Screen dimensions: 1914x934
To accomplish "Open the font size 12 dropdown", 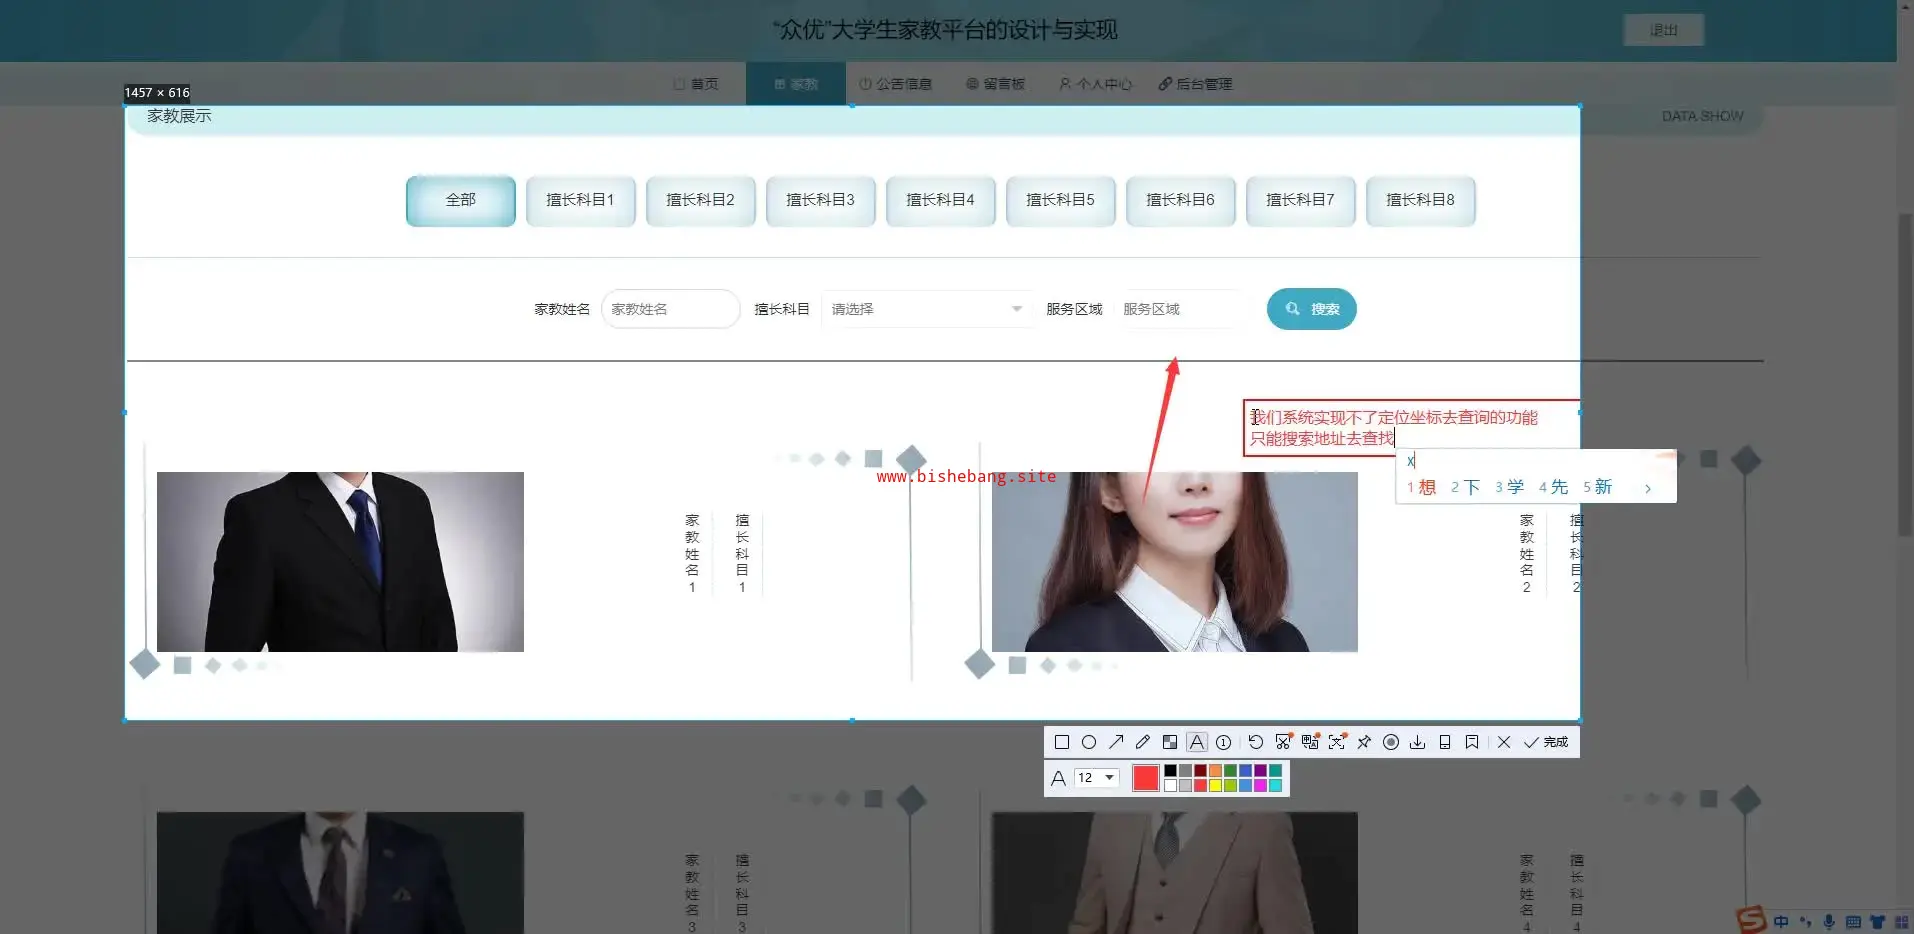I will click(1096, 778).
